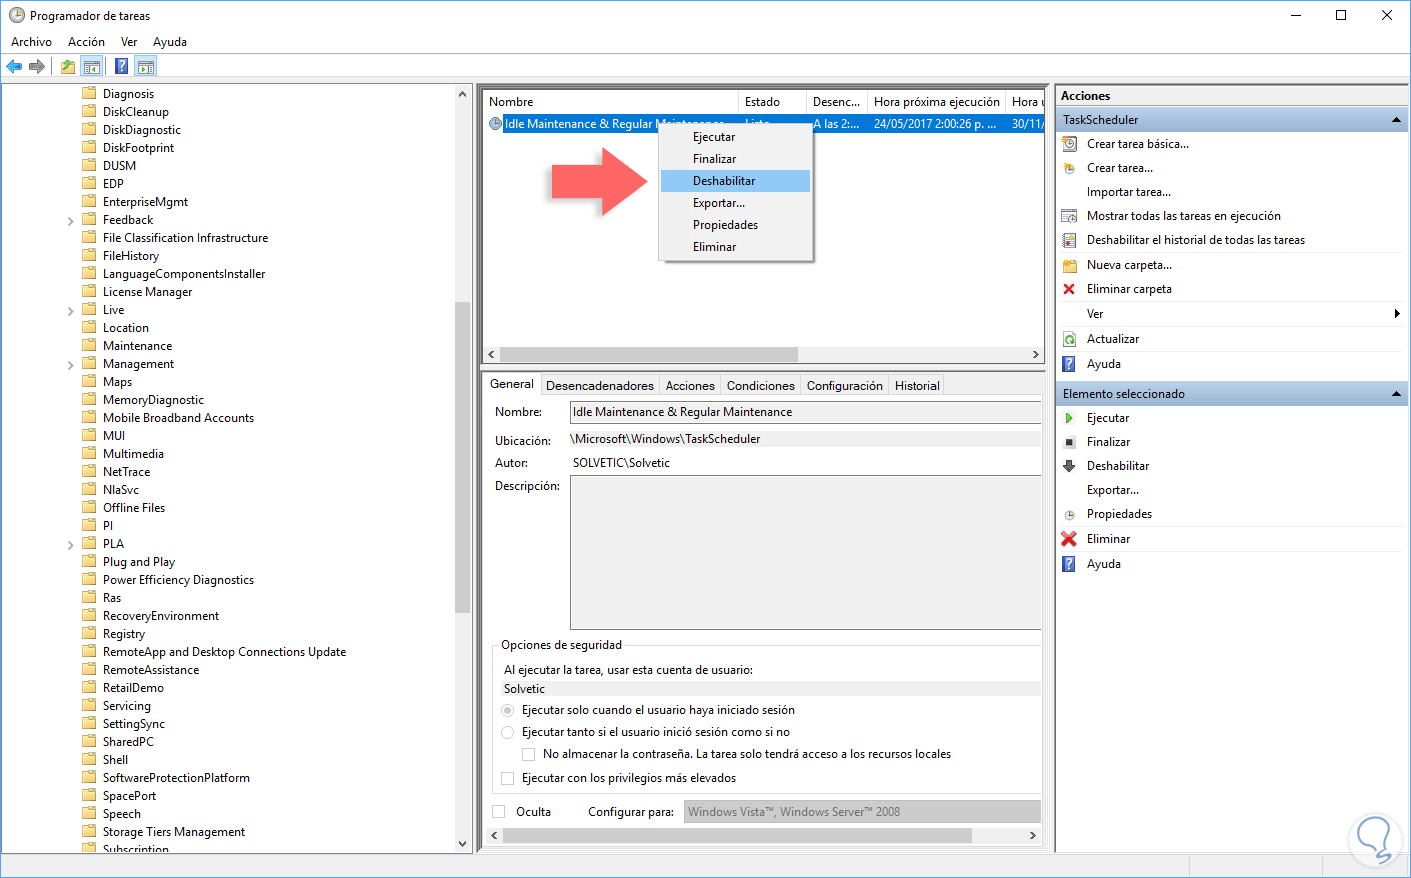Choose Propiedades from the context menu
Image resolution: width=1411 pixels, height=878 pixels.
point(735,225)
